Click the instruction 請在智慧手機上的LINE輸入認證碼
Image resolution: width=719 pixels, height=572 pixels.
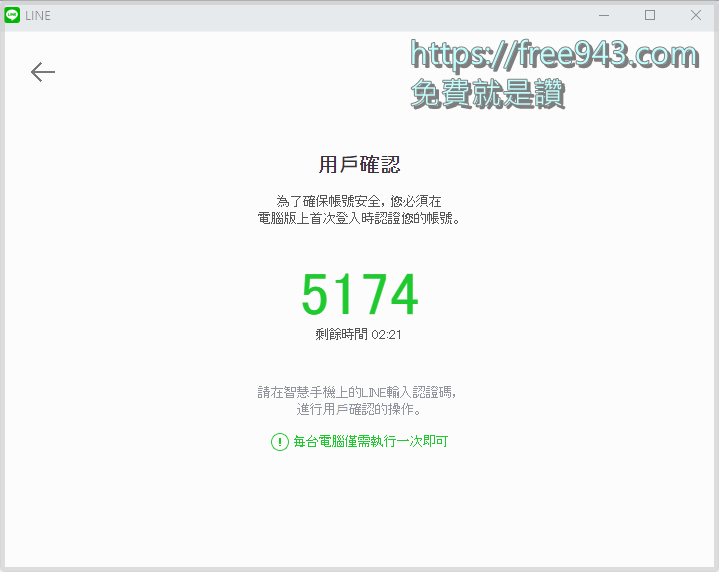click(x=355, y=392)
